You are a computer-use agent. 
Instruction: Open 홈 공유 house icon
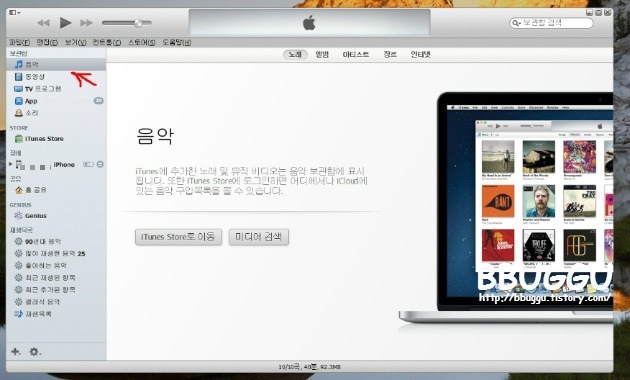18,190
